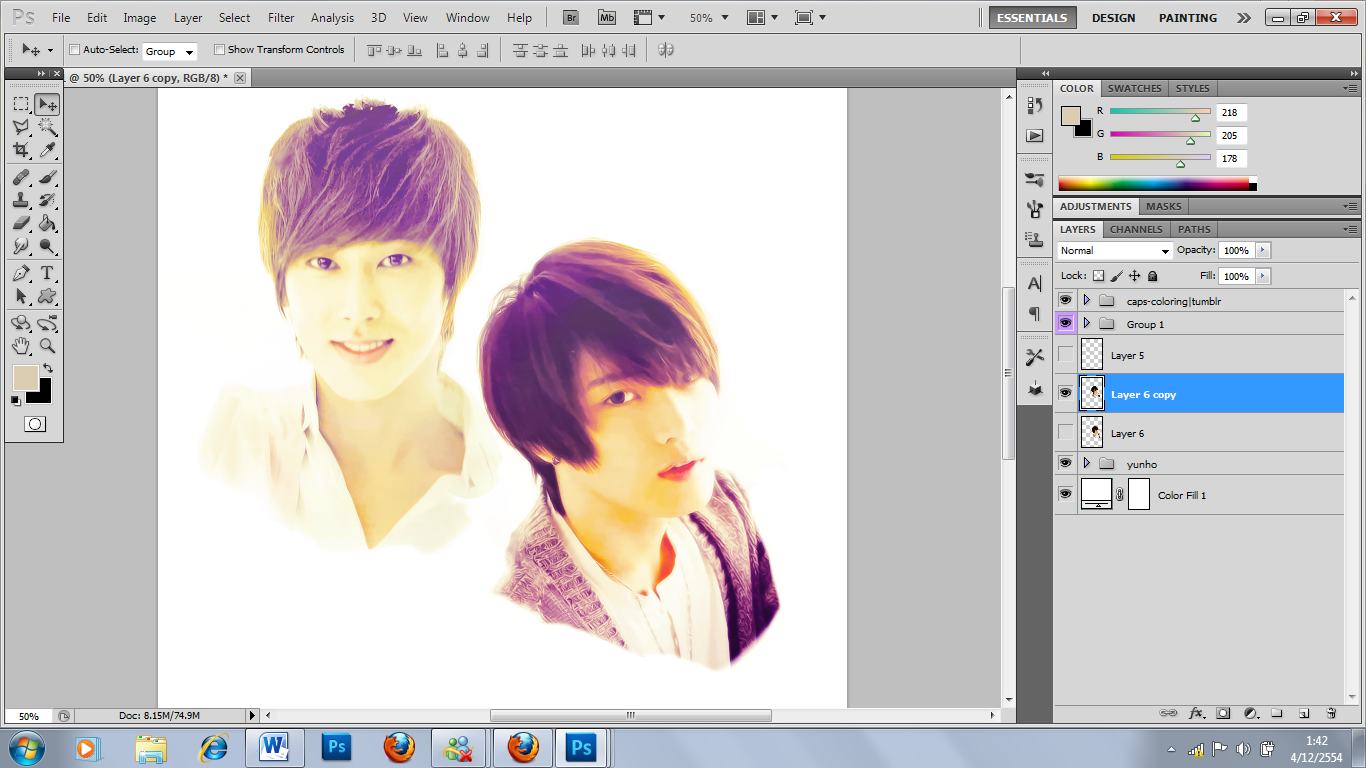Switch to the Channels tab
This screenshot has height=768, width=1366.
1136,229
